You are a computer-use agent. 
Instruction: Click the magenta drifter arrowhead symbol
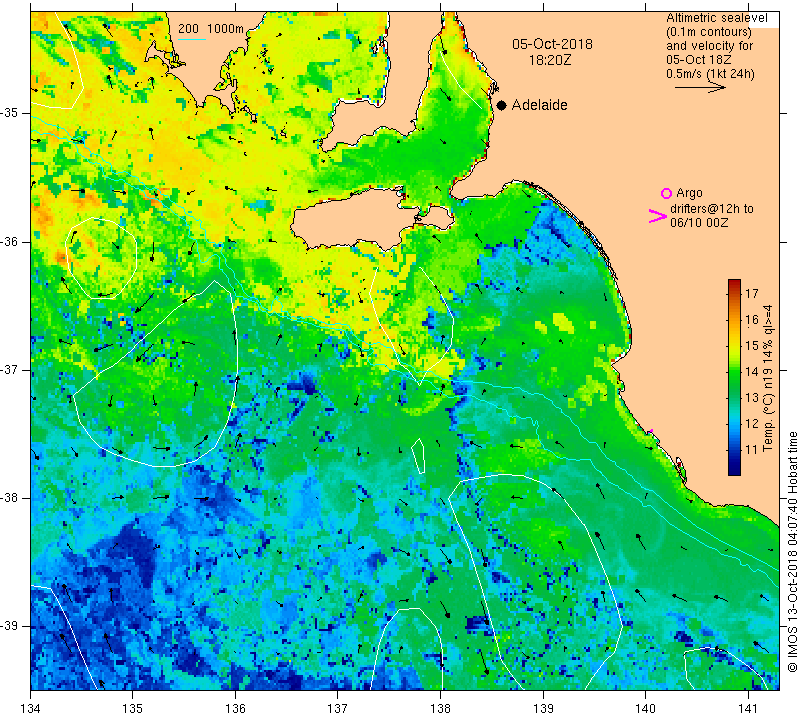click(658, 216)
